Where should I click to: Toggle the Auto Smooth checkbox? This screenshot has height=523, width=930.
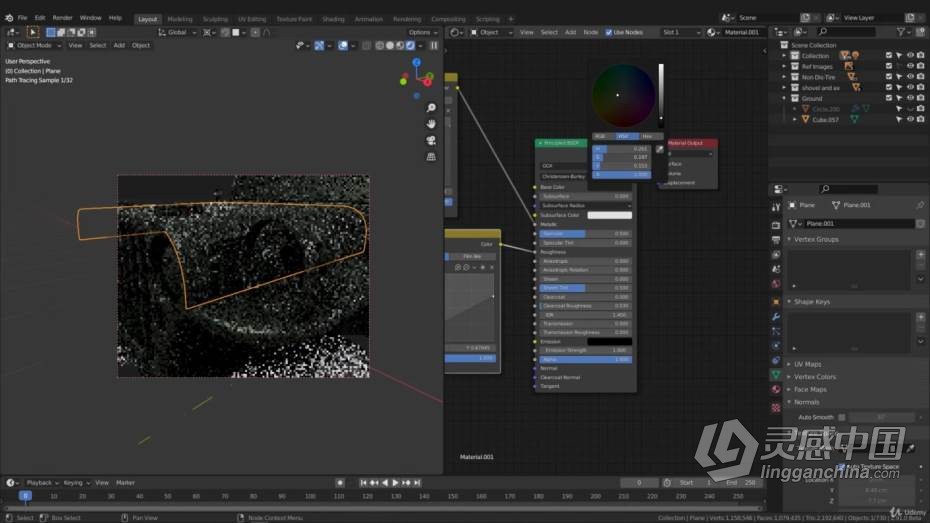click(x=842, y=417)
